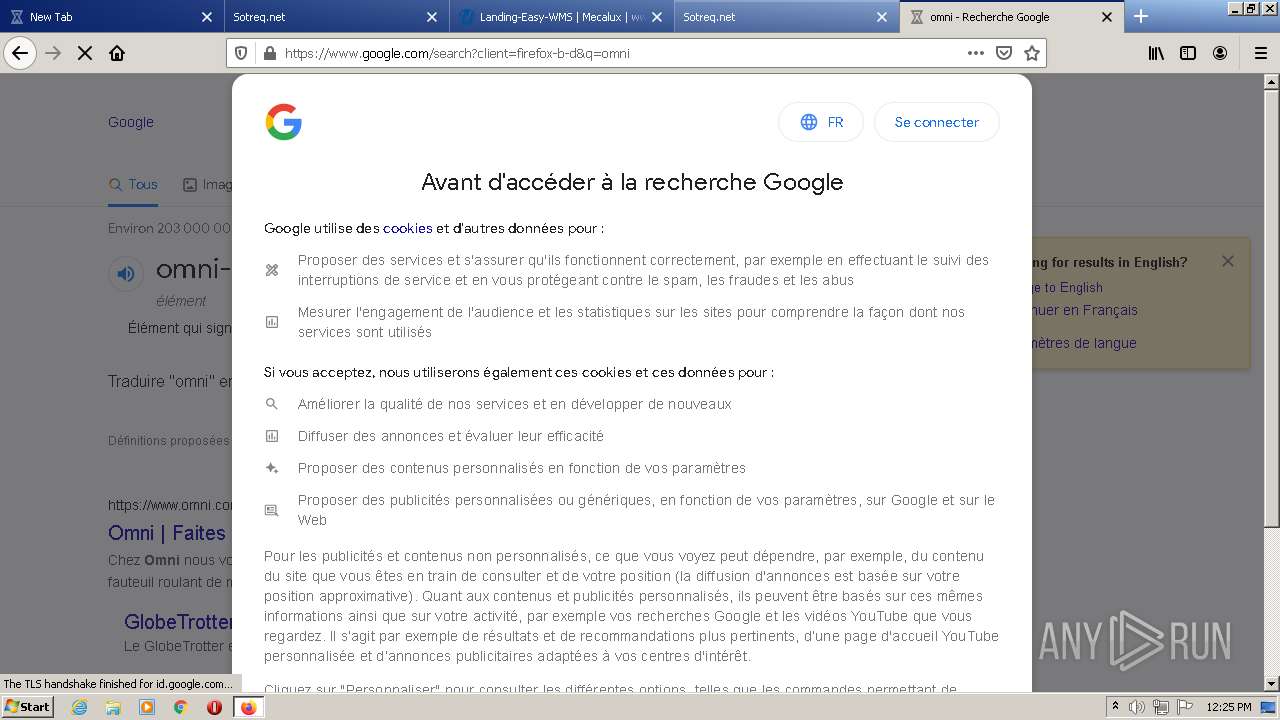Save page to Pocket icon

1004,53
